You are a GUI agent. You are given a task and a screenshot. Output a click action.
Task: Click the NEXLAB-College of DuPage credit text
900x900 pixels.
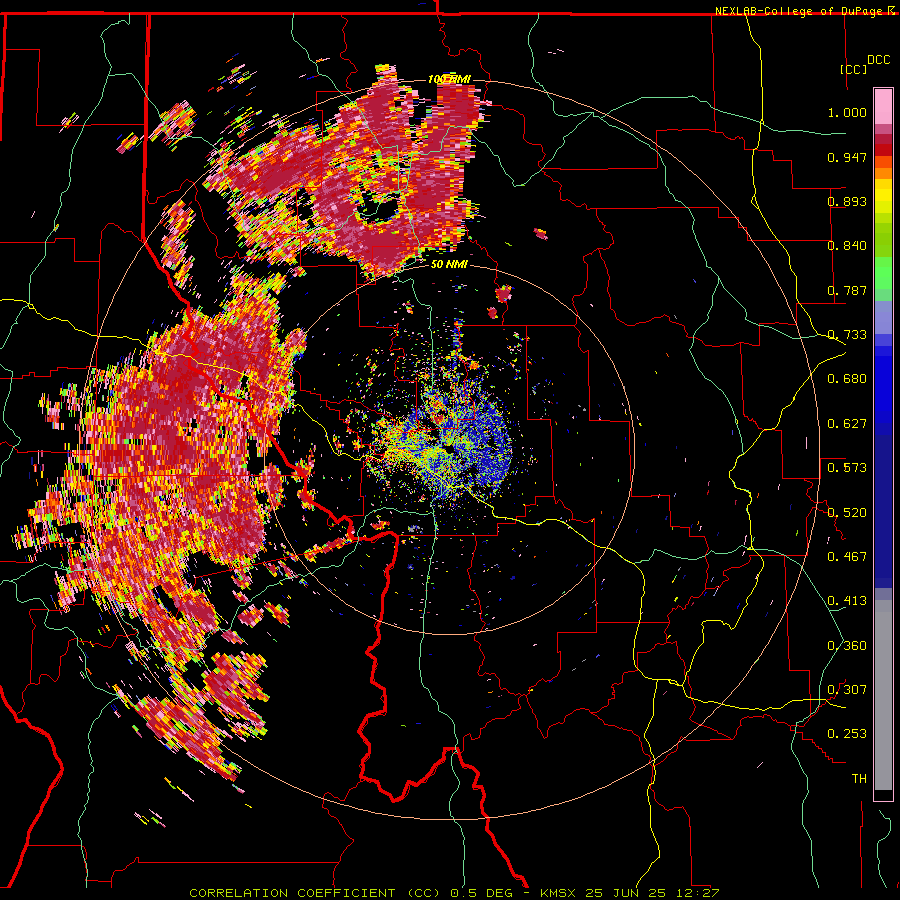[800, 11]
